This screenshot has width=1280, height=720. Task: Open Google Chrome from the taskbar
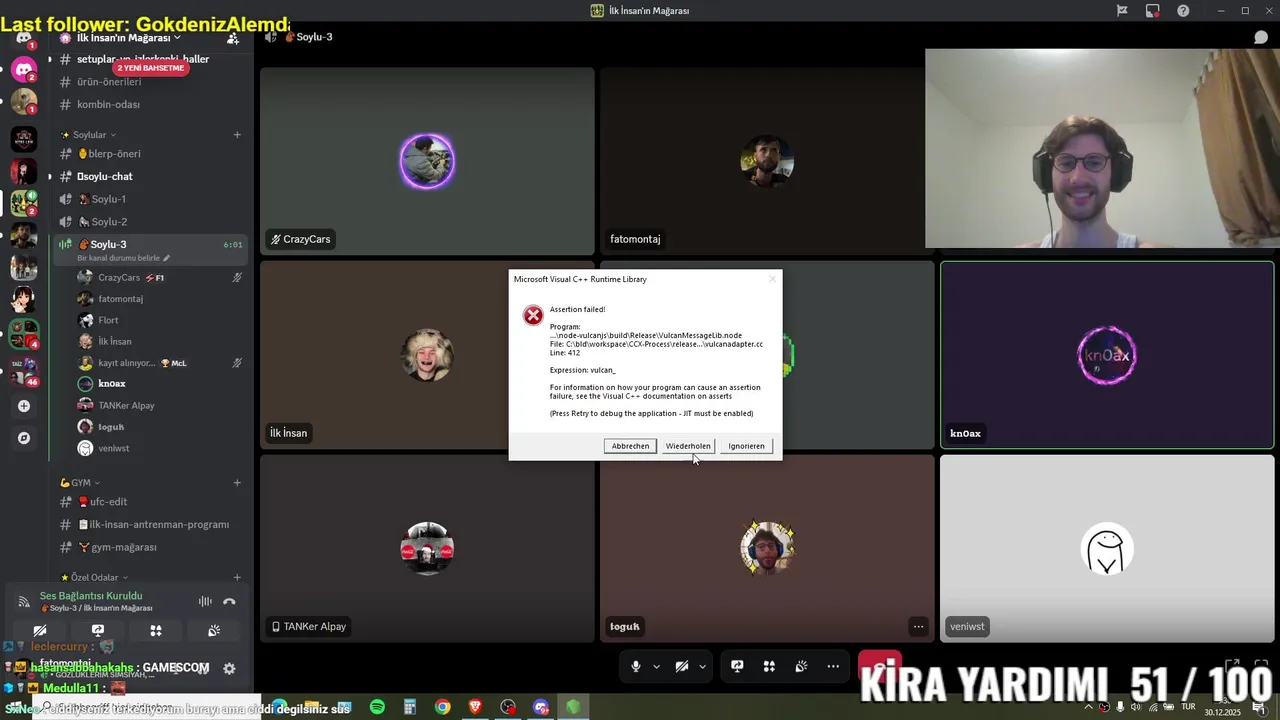point(442,707)
